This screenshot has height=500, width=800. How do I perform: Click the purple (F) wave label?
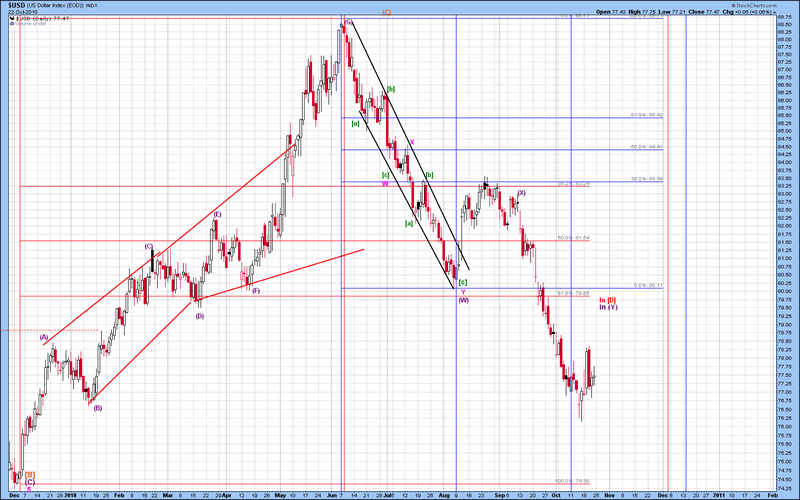(256, 291)
